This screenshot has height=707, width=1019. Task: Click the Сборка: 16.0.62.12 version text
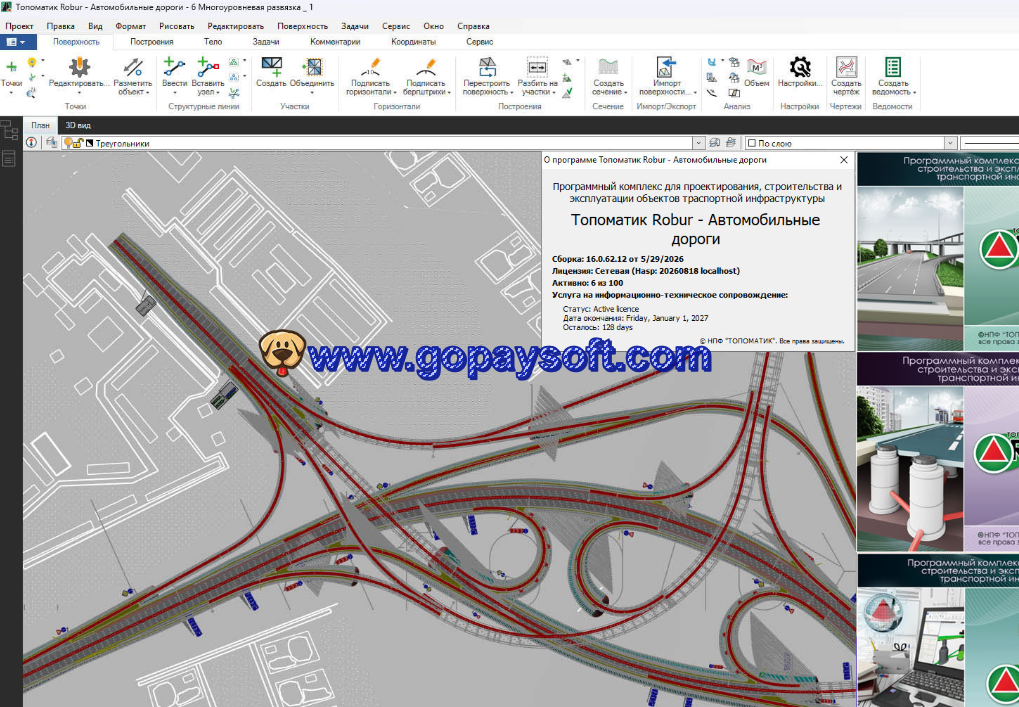coord(617,259)
